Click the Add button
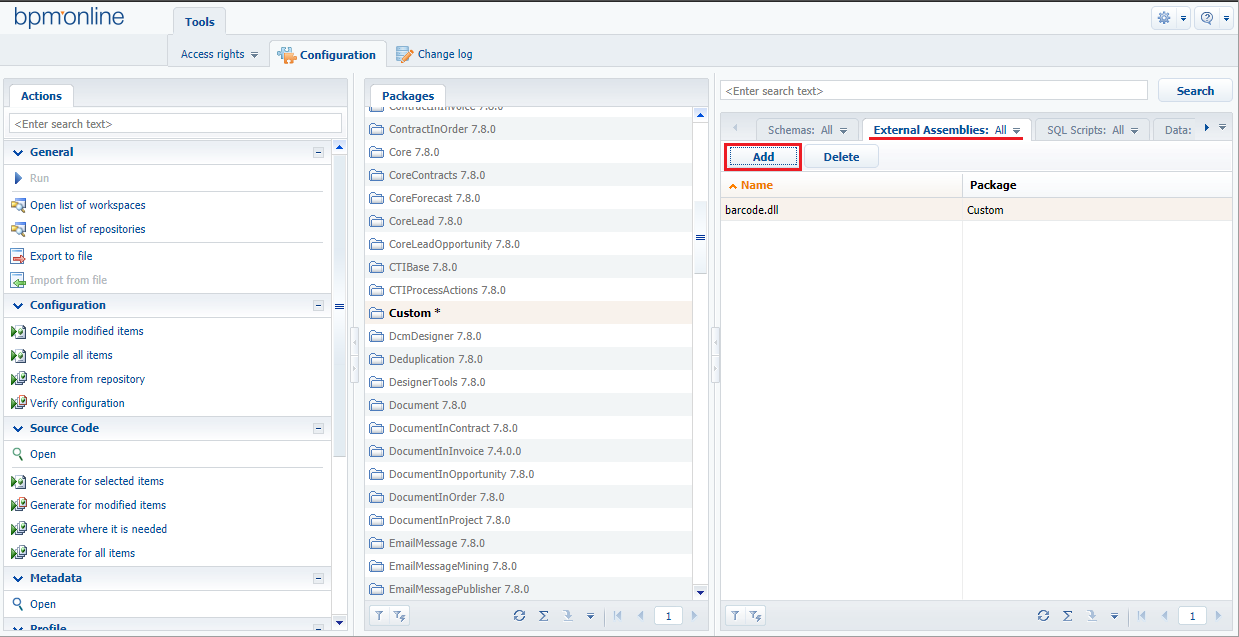1239x637 pixels. click(x=763, y=157)
